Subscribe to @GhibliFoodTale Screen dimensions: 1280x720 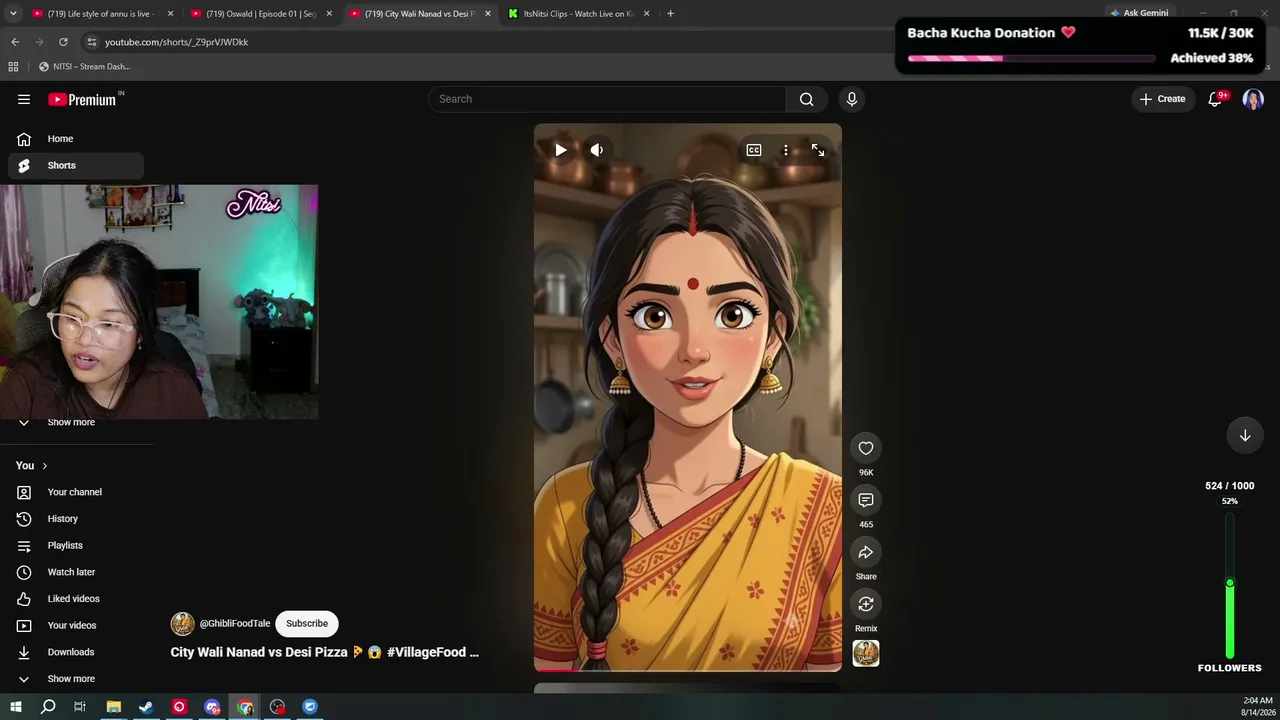click(307, 623)
